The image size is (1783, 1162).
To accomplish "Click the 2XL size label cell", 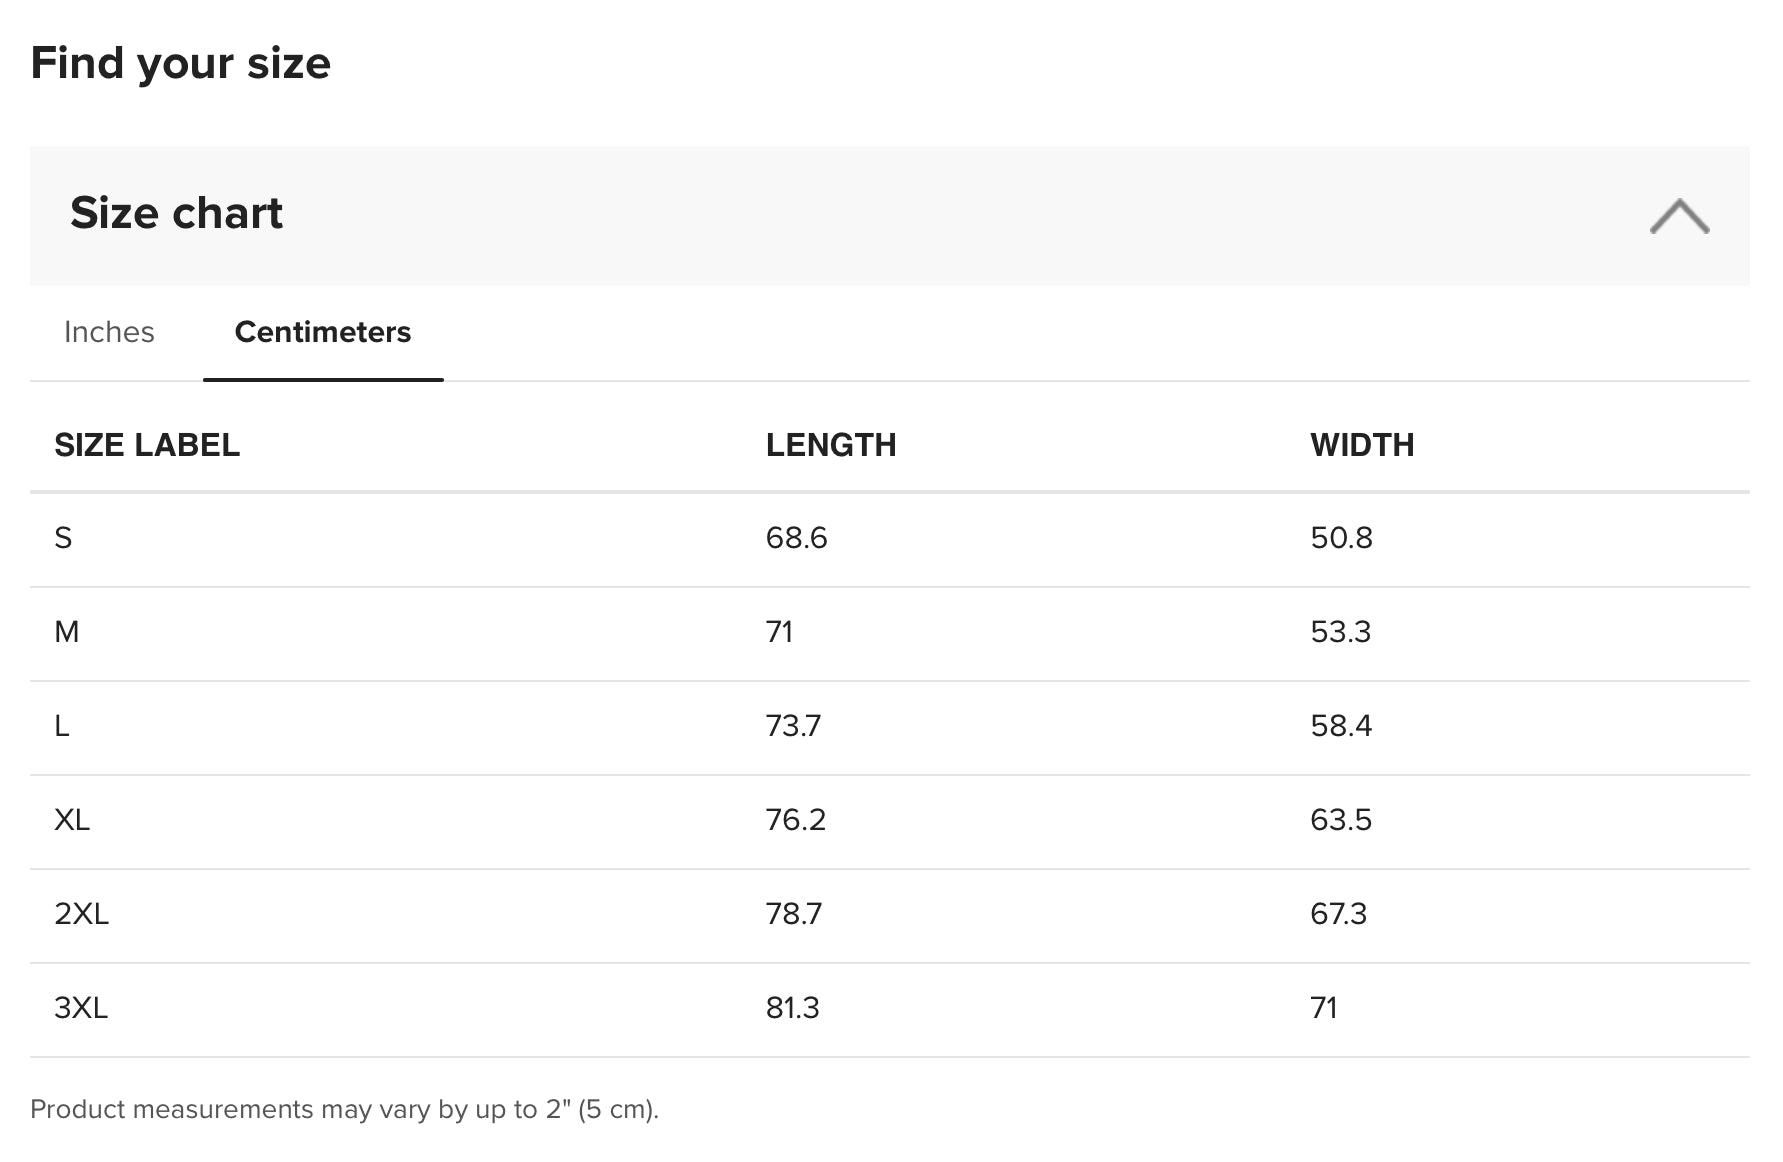I will tap(81, 914).
